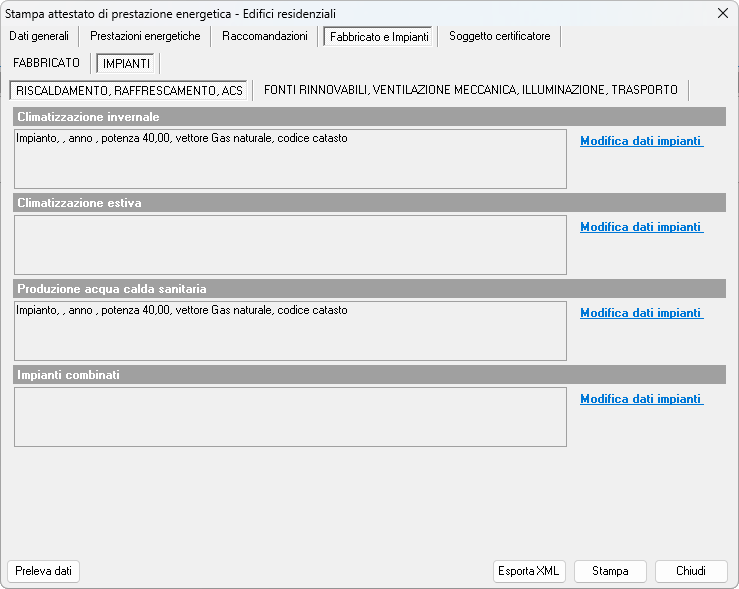The image size is (739, 589).
Task: Select the Fabbricato e Impianti tab
Action: click(377, 37)
